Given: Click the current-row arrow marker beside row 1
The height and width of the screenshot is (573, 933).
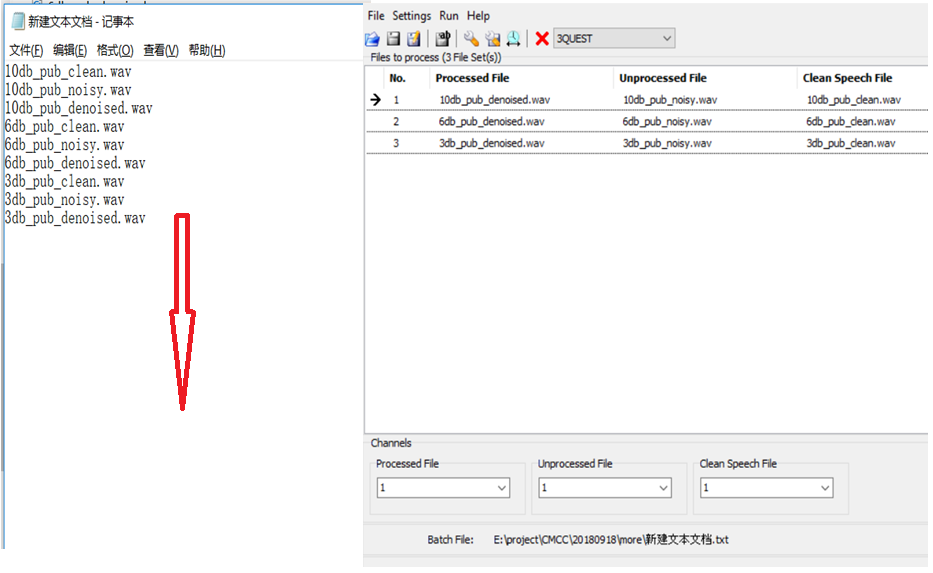Looking at the screenshot, I should coord(375,99).
